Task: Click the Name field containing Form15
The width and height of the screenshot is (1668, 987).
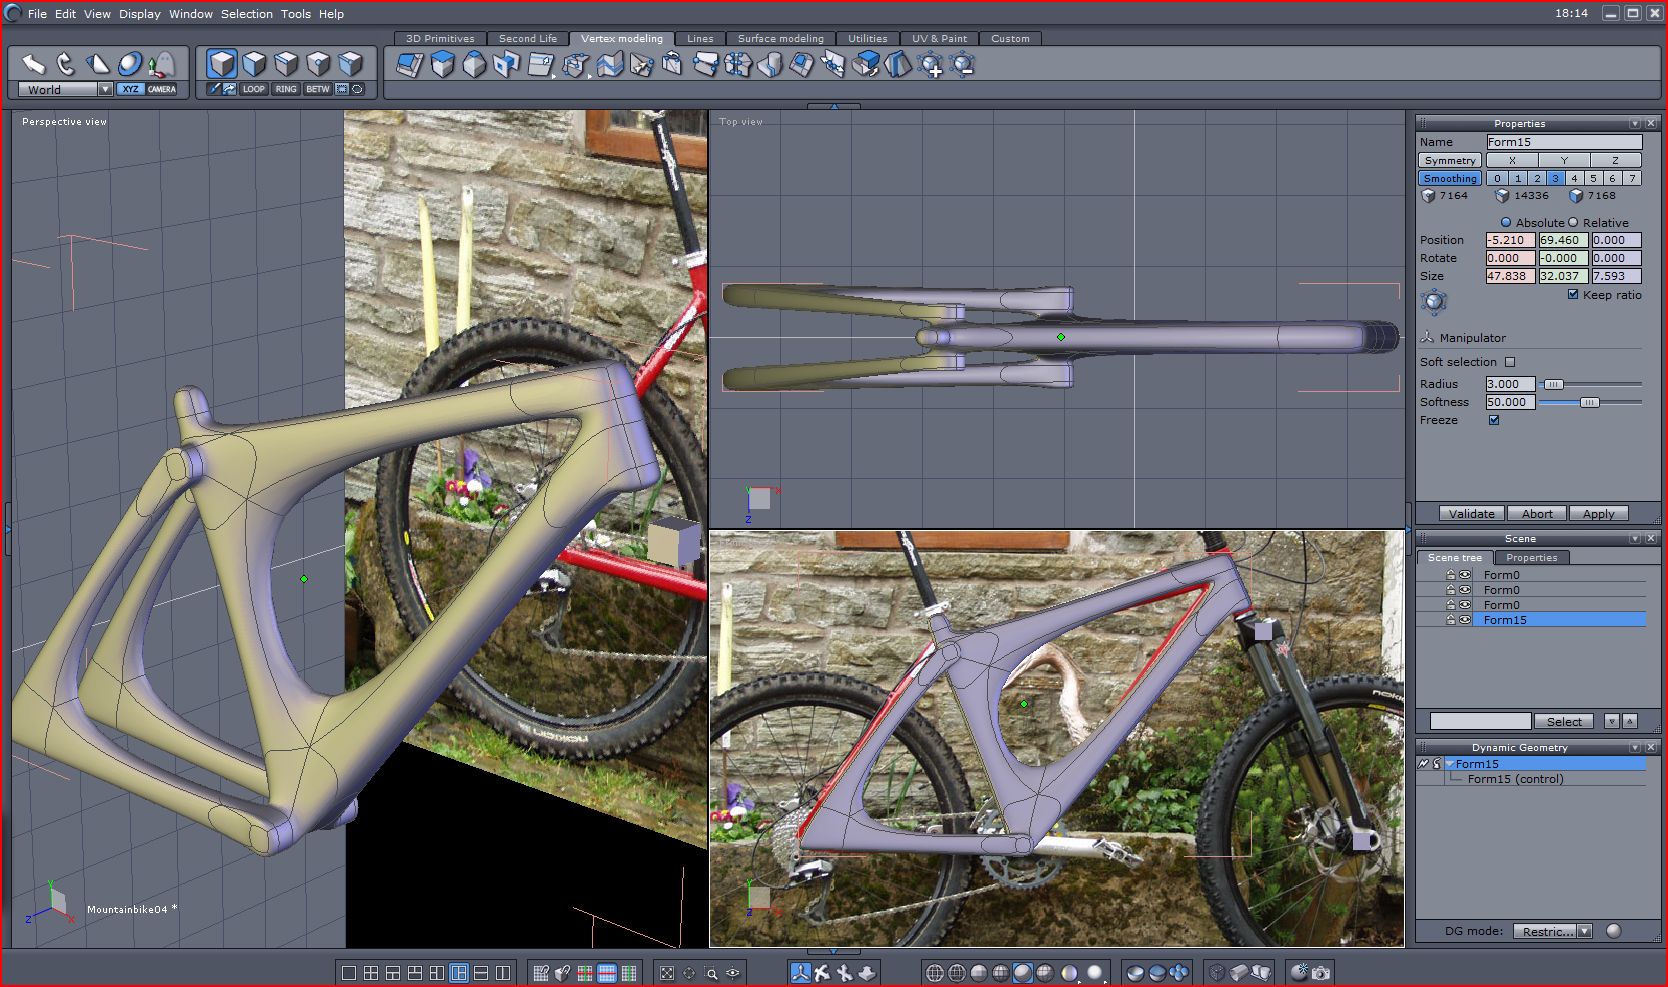Action: point(1563,142)
